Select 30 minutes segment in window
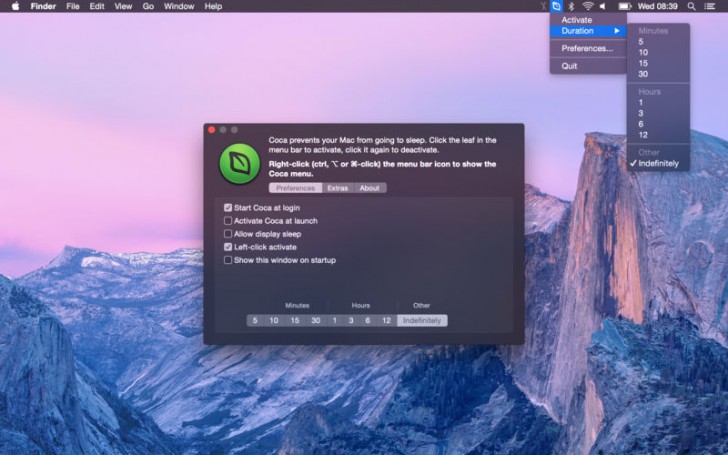Viewport: 728px width, 455px height. coord(316,320)
